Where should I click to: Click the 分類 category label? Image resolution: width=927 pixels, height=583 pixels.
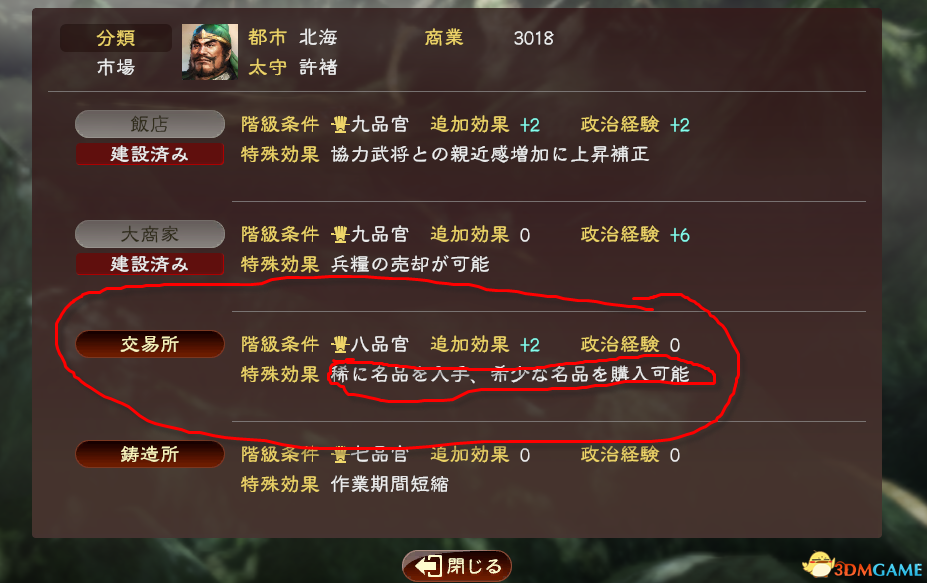click(116, 38)
